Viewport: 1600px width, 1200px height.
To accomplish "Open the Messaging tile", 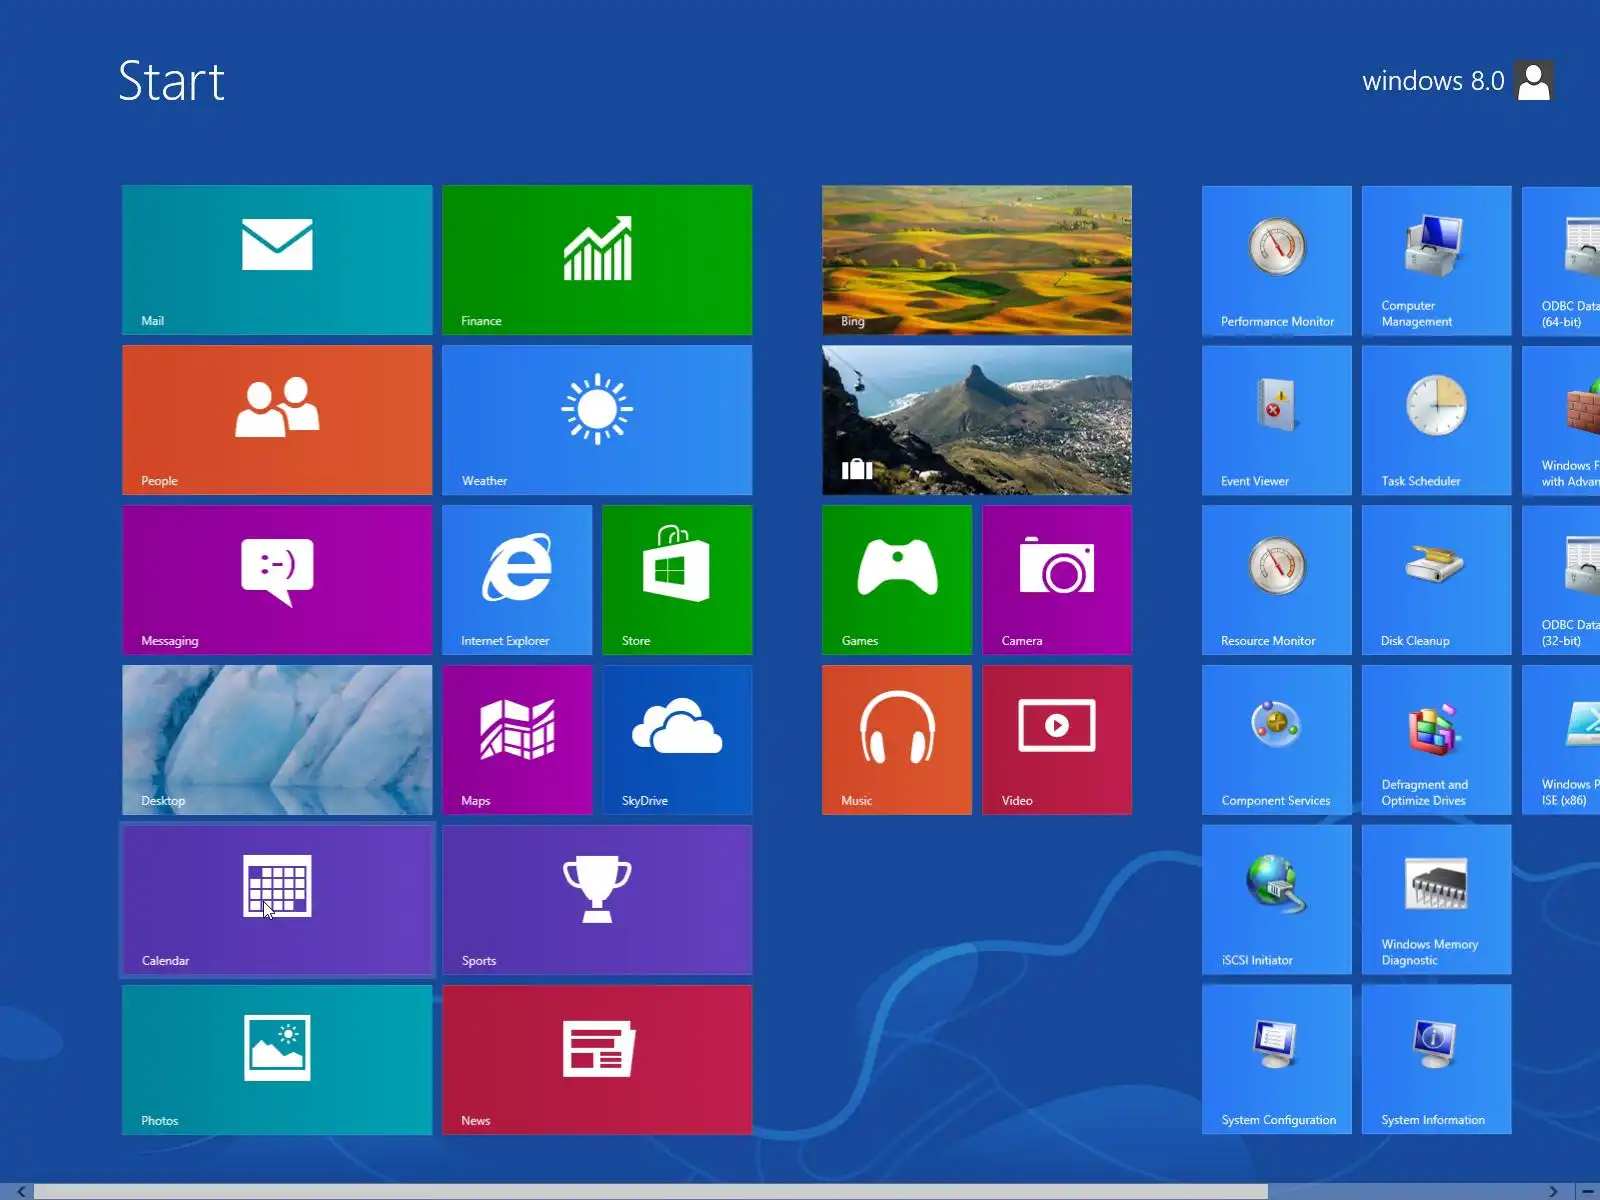I will point(277,580).
